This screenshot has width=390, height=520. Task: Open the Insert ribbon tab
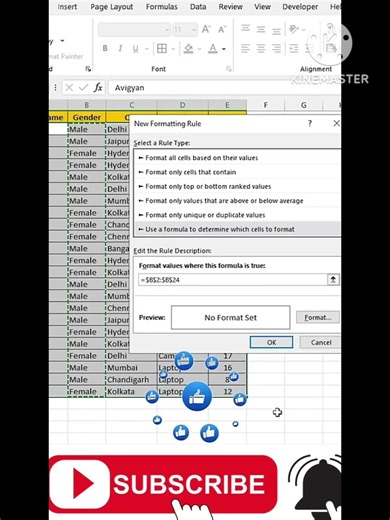click(x=67, y=7)
